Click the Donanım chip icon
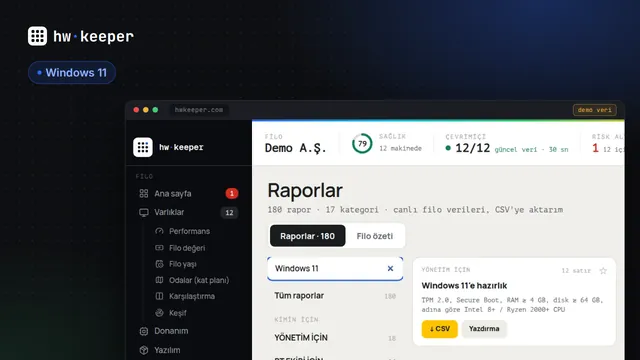 tap(144, 331)
